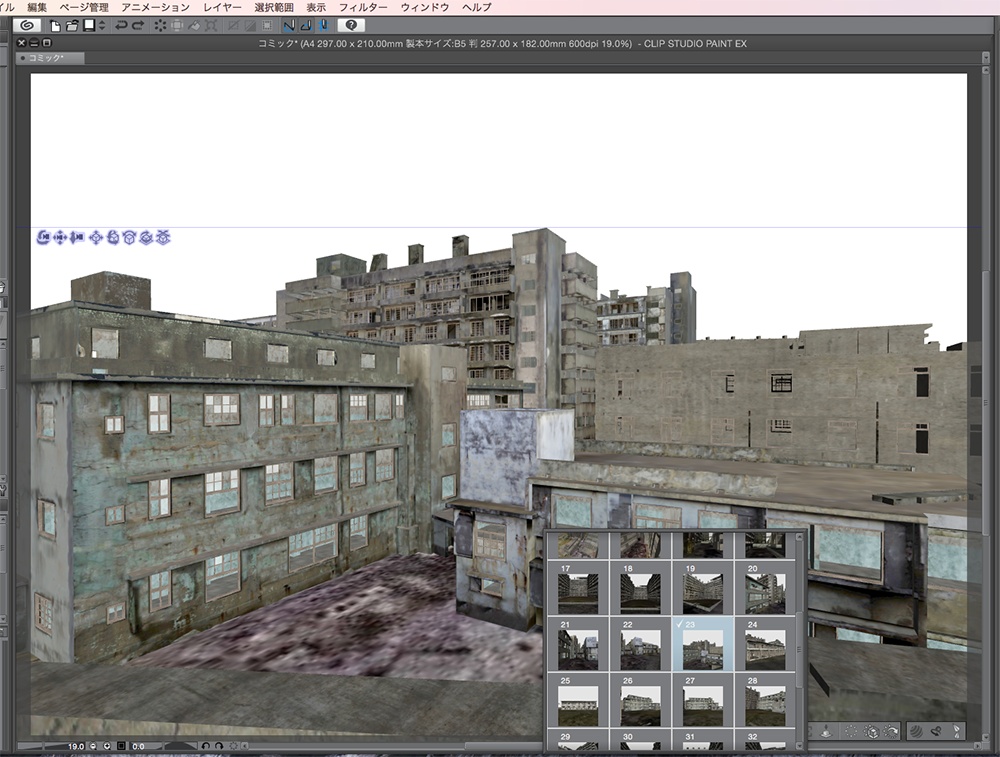Select camera preset thumbnail 24

(x=765, y=649)
